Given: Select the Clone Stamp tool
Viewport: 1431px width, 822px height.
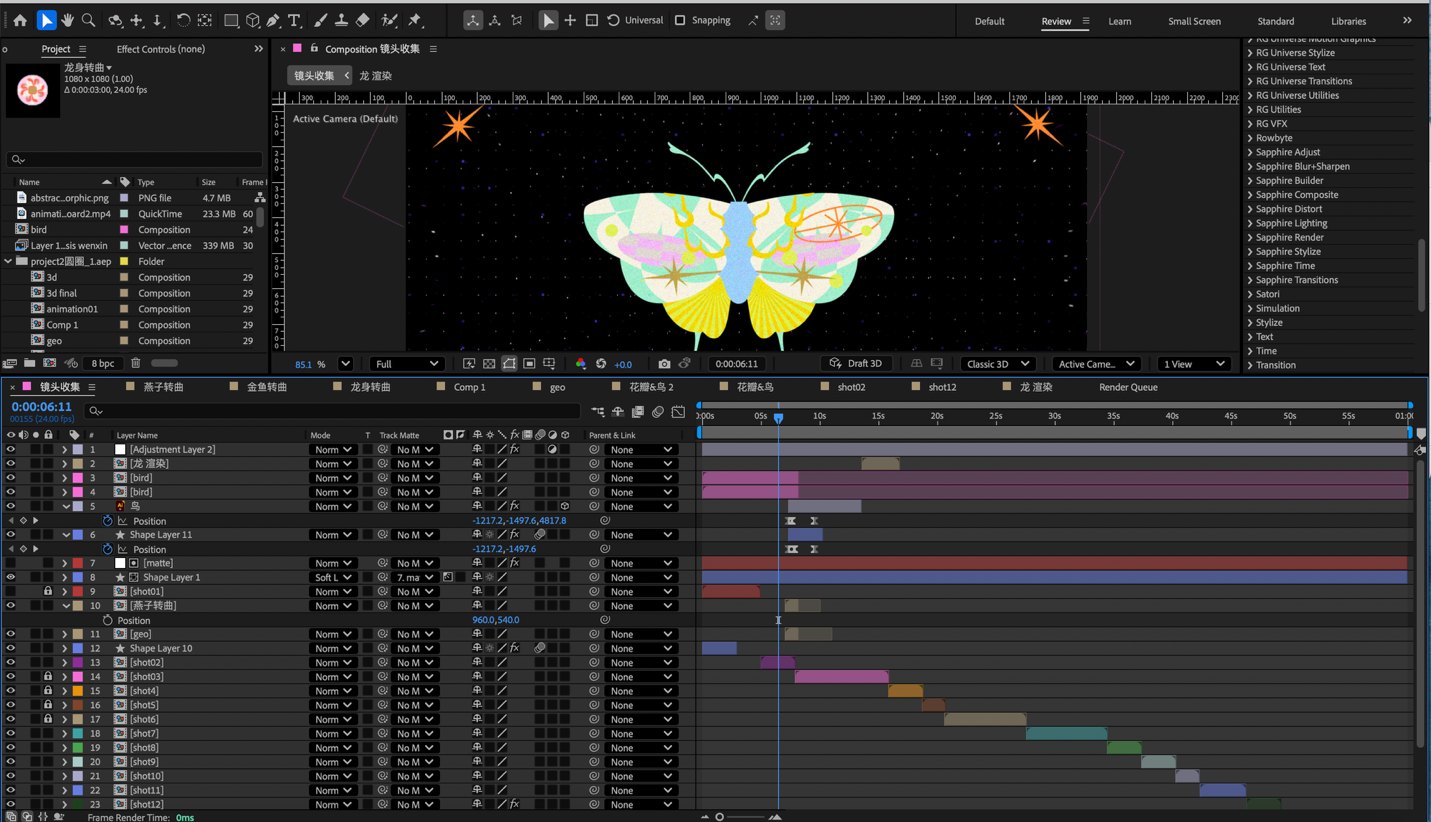Looking at the screenshot, I should tap(341, 20).
